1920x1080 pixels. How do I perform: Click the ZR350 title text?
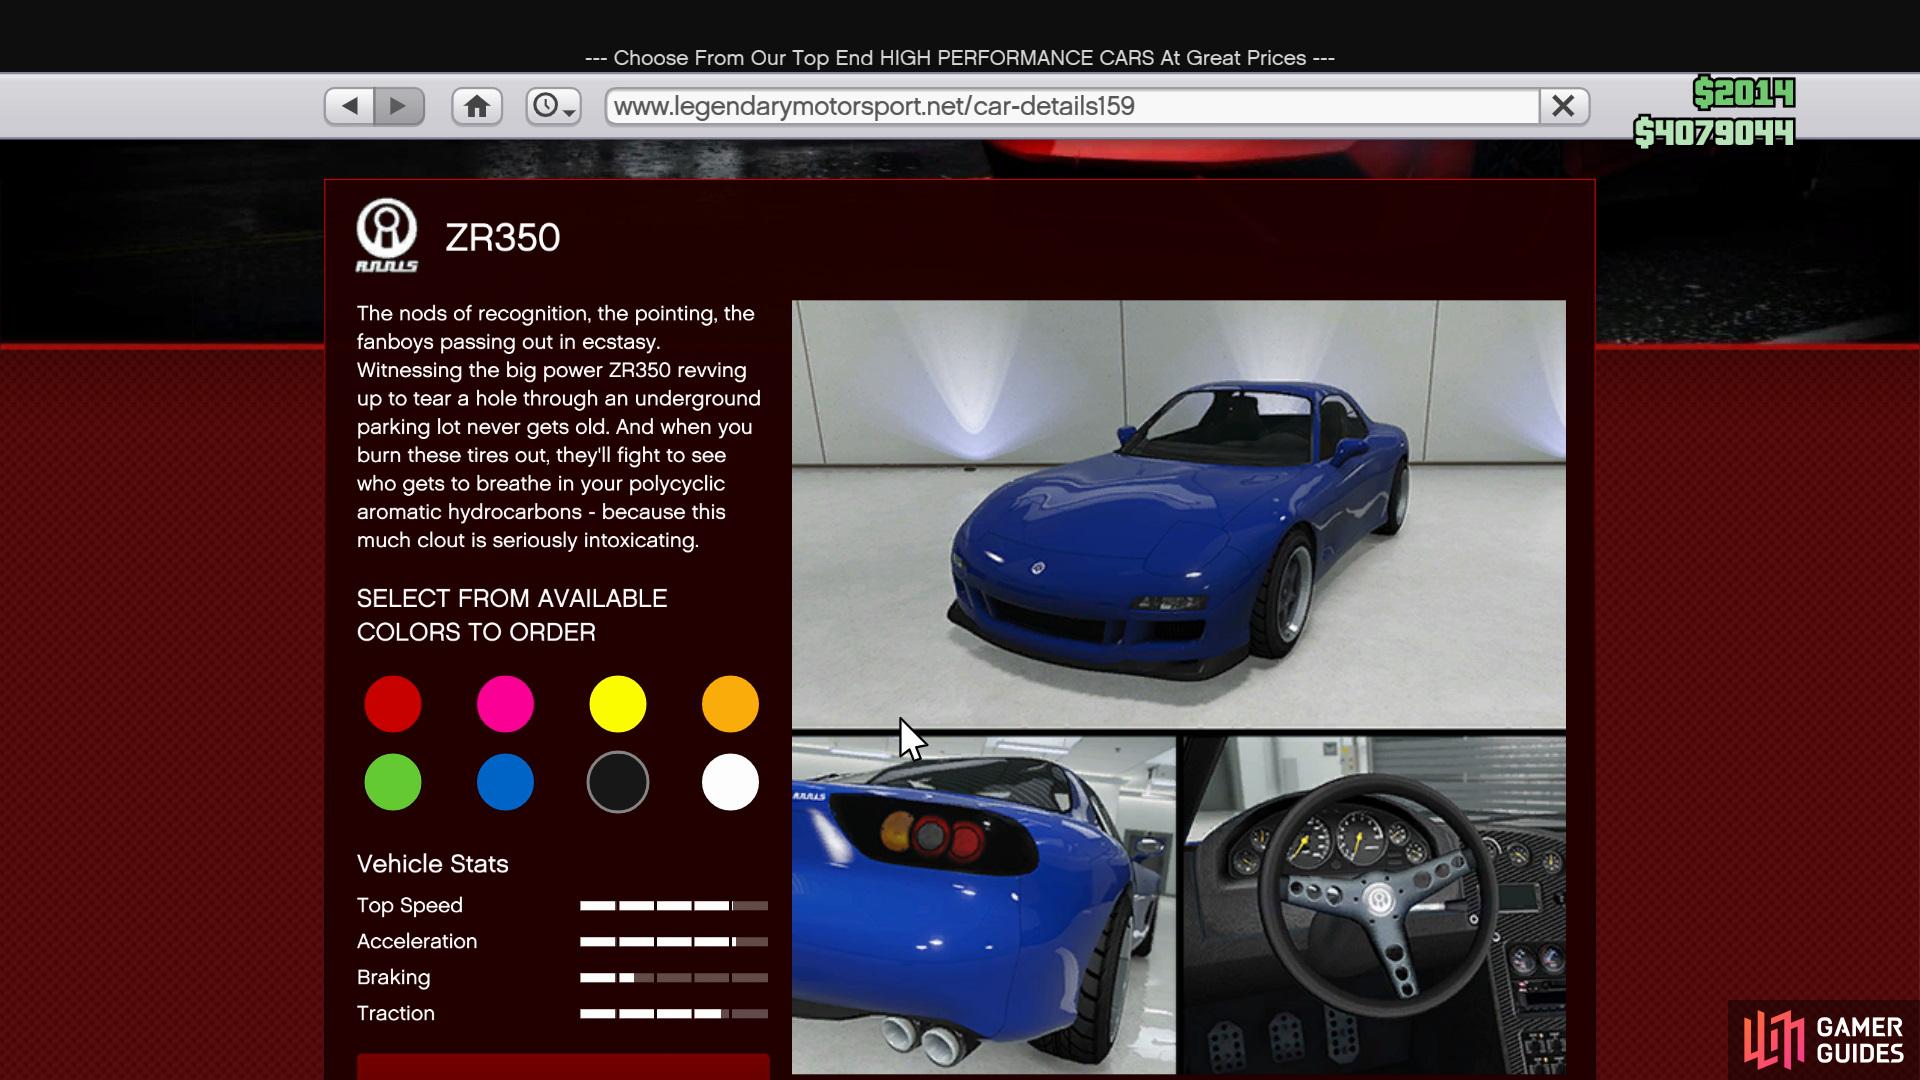(502, 238)
